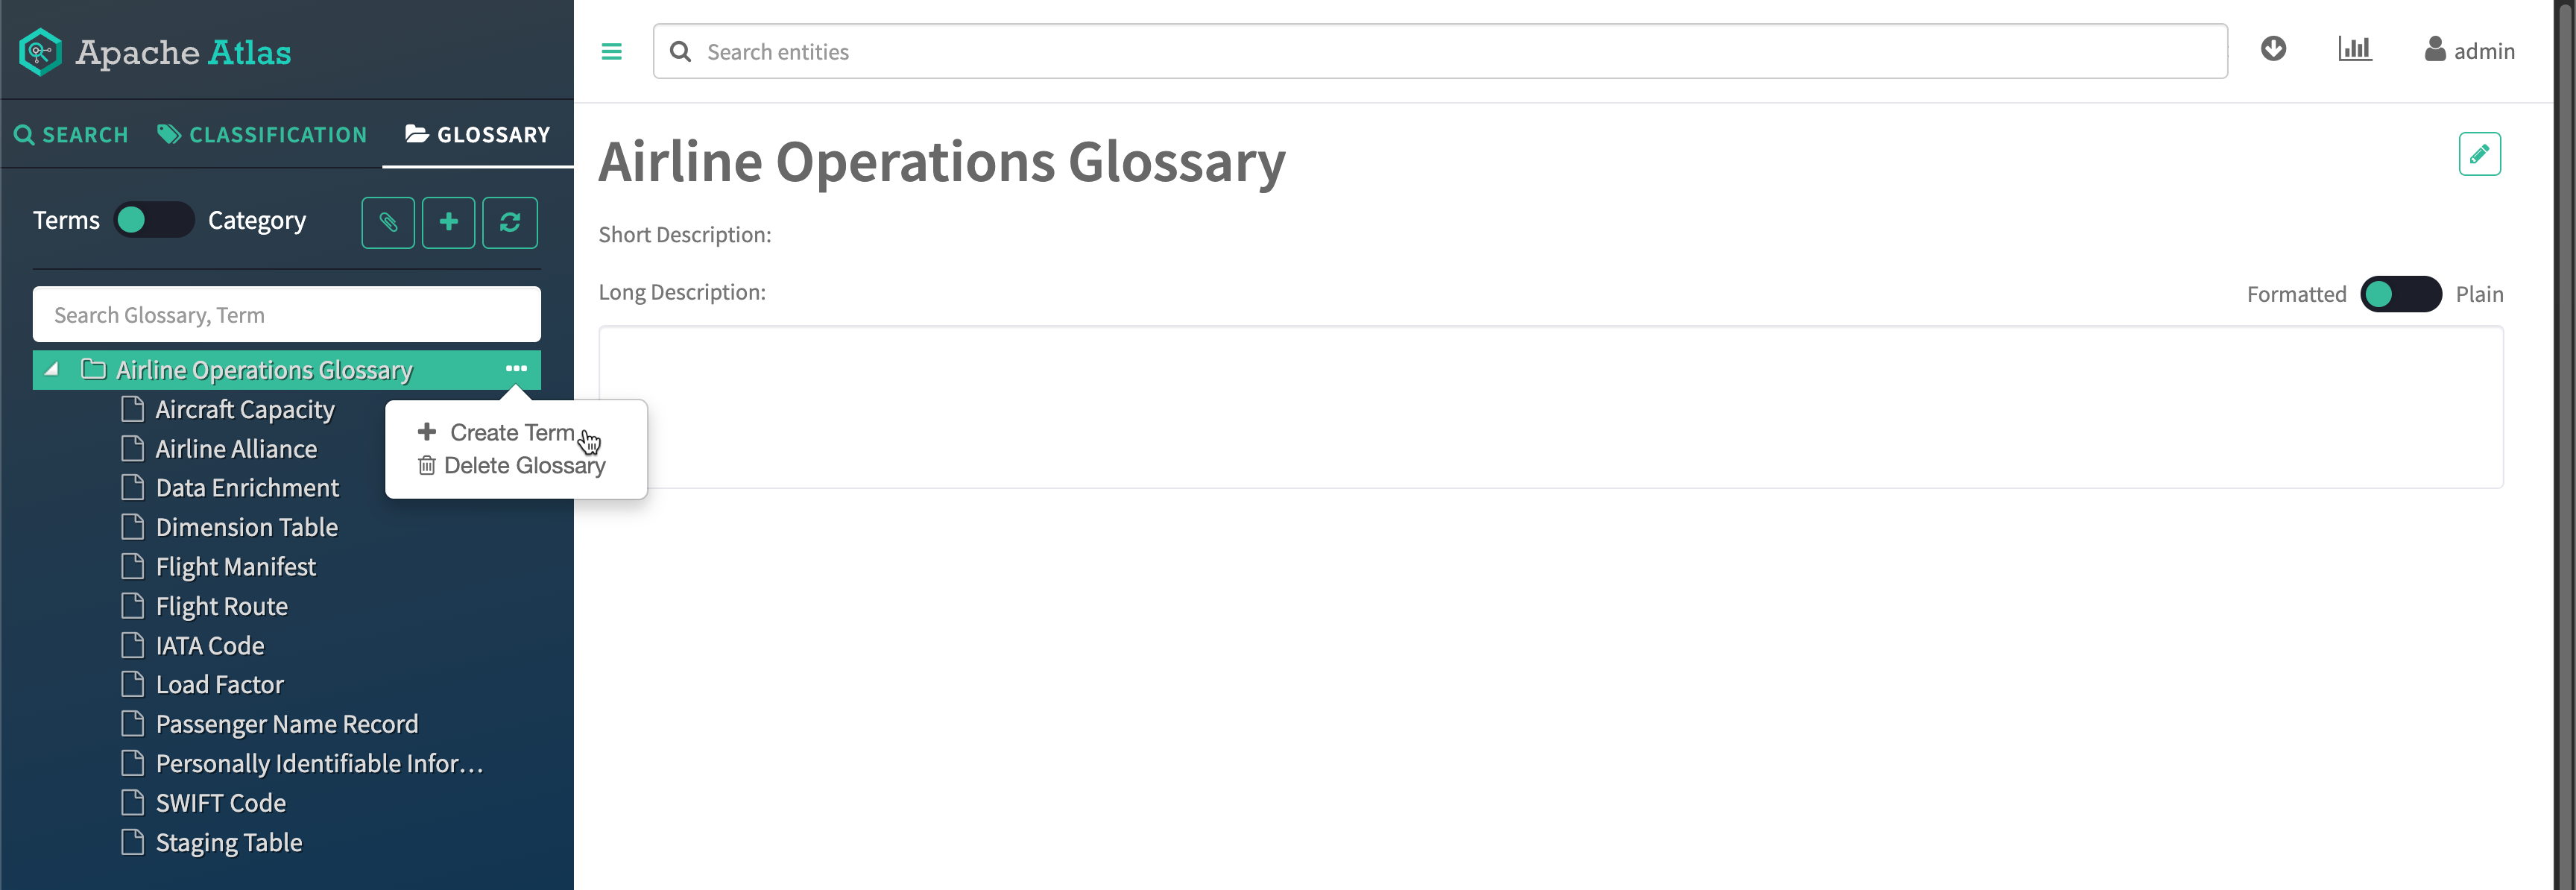Click the green pencil edit glossary icon
Viewport: 2576px width, 890px height.
(x=2478, y=154)
